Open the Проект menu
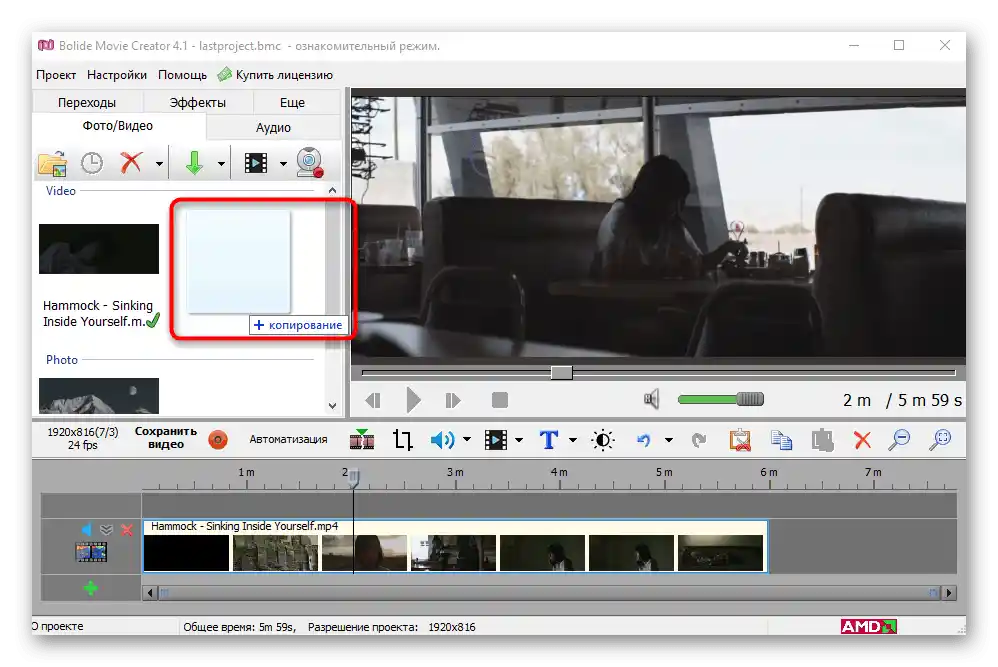This screenshot has height=667, width=998. (56, 75)
